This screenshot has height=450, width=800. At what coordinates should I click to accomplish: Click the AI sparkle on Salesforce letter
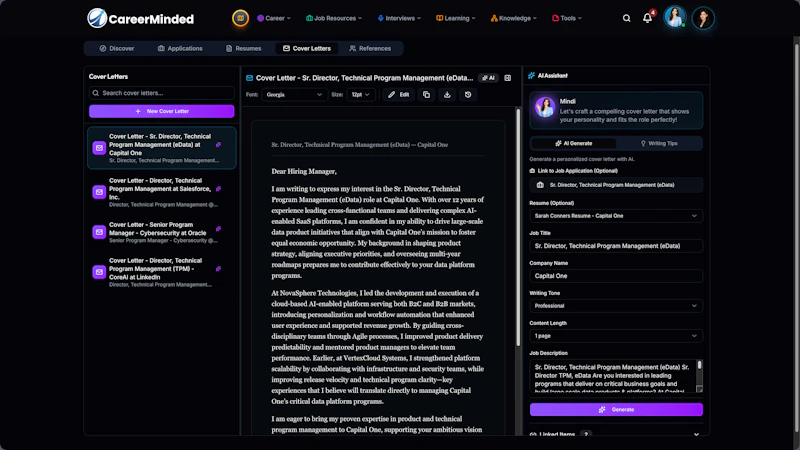click(218, 189)
